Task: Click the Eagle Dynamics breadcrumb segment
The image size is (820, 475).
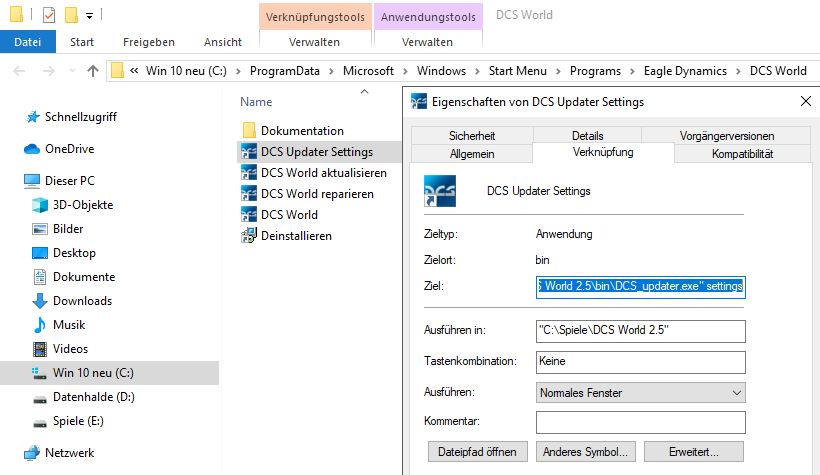Action: pyautogui.click(x=685, y=71)
